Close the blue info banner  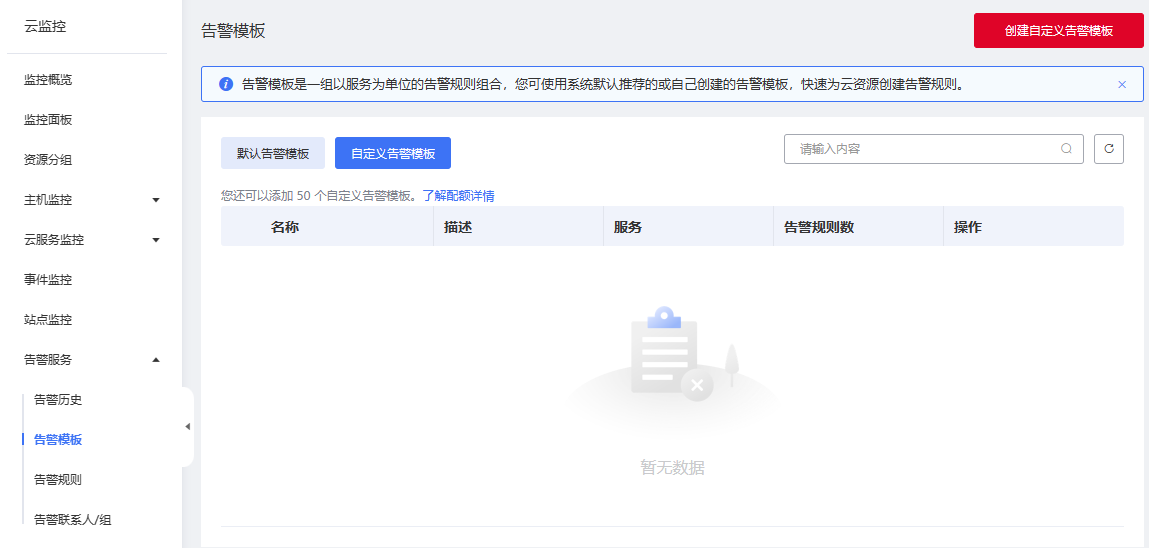click(1122, 85)
